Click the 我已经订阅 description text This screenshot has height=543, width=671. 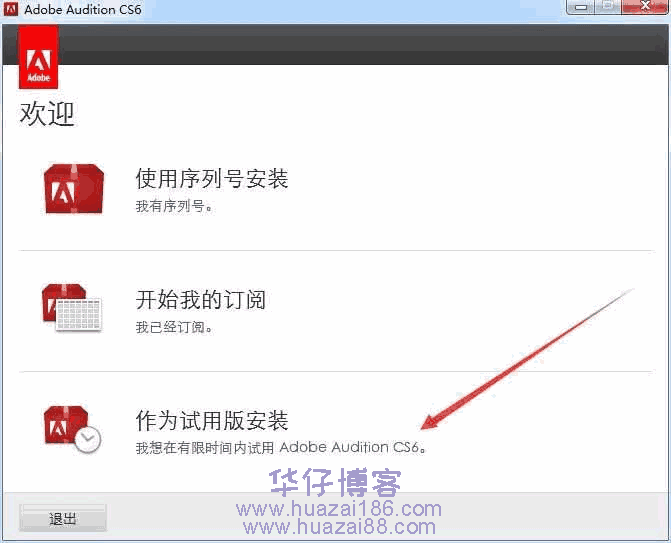point(174,327)
